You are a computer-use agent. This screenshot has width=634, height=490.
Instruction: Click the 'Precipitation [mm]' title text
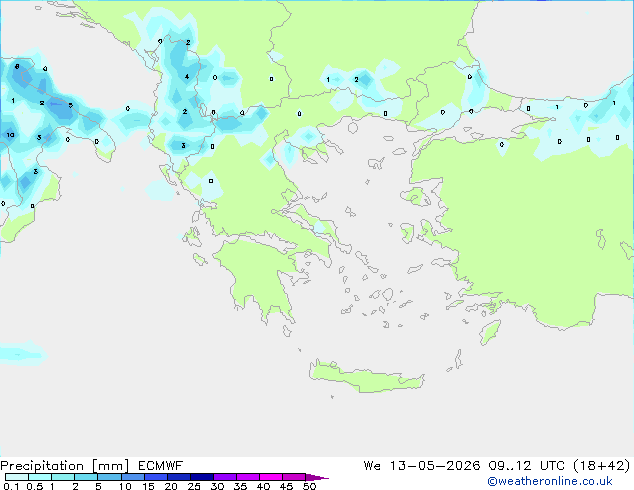(65, 466)
